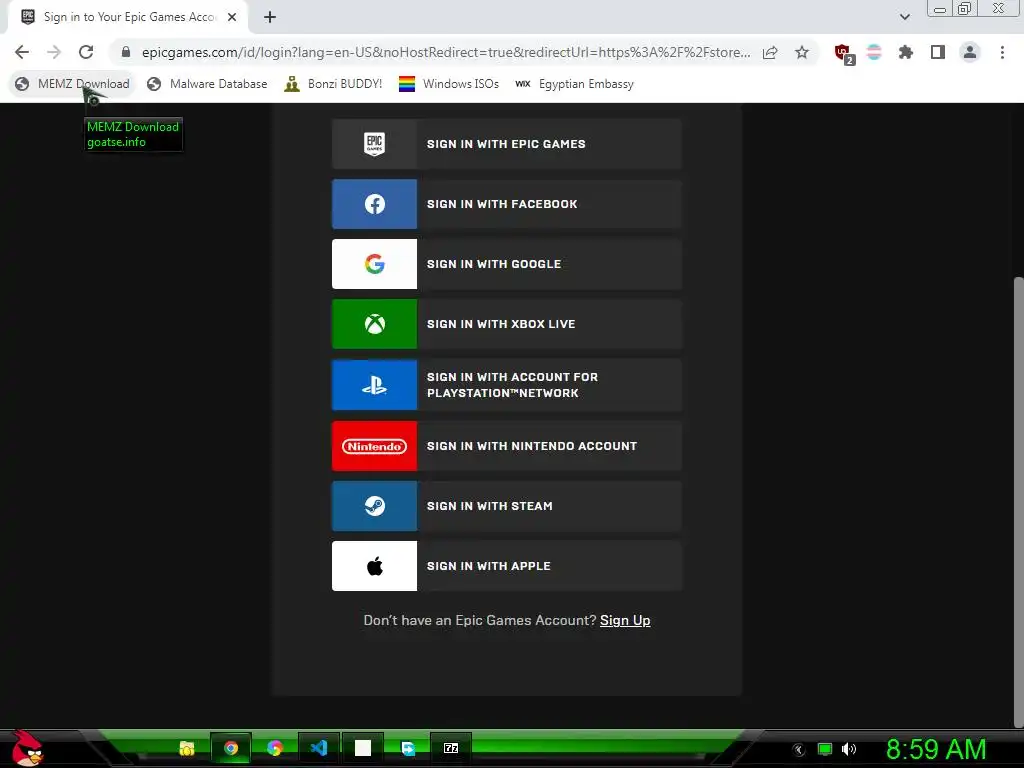Click the Xbox logo icon

(374, 324)
